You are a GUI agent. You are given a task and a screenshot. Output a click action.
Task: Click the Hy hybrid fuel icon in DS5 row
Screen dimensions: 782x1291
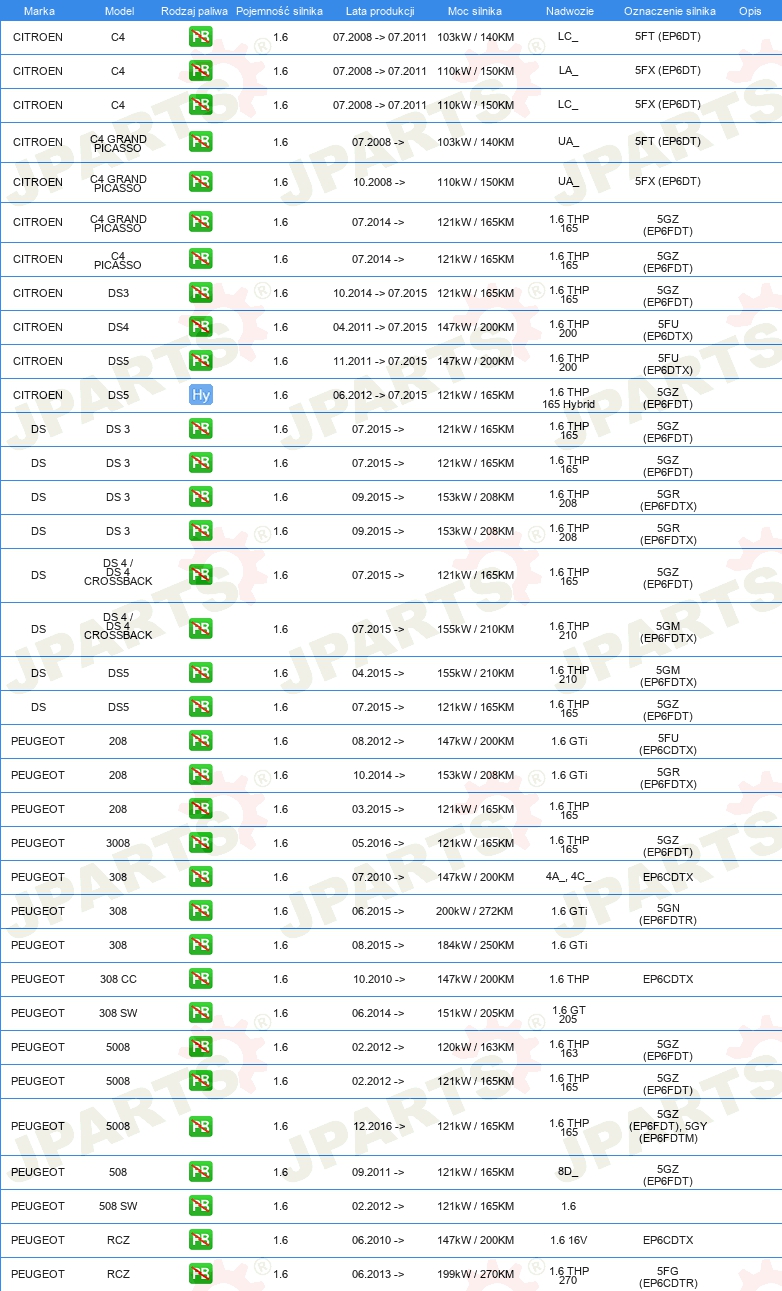coord(201,395)
